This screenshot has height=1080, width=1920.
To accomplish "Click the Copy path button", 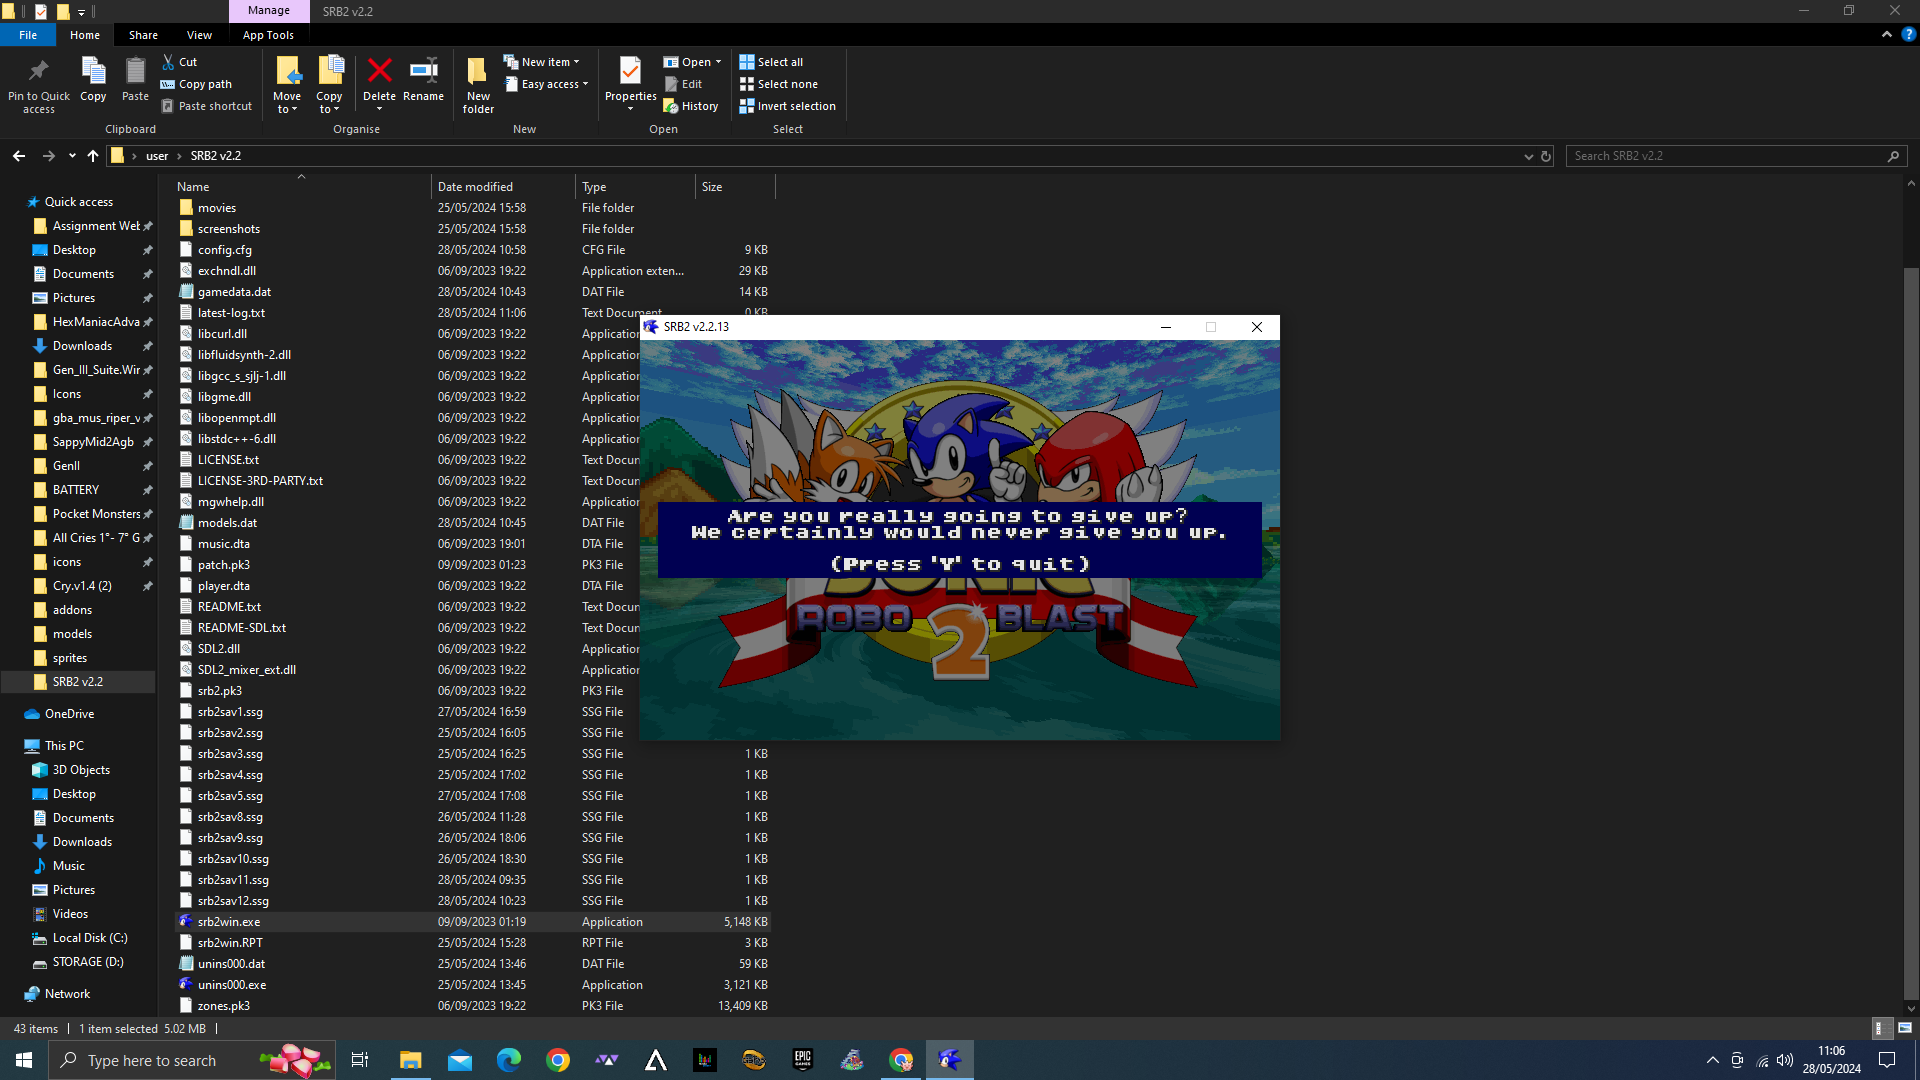I will pyautogui.click(x=196, y=84).
